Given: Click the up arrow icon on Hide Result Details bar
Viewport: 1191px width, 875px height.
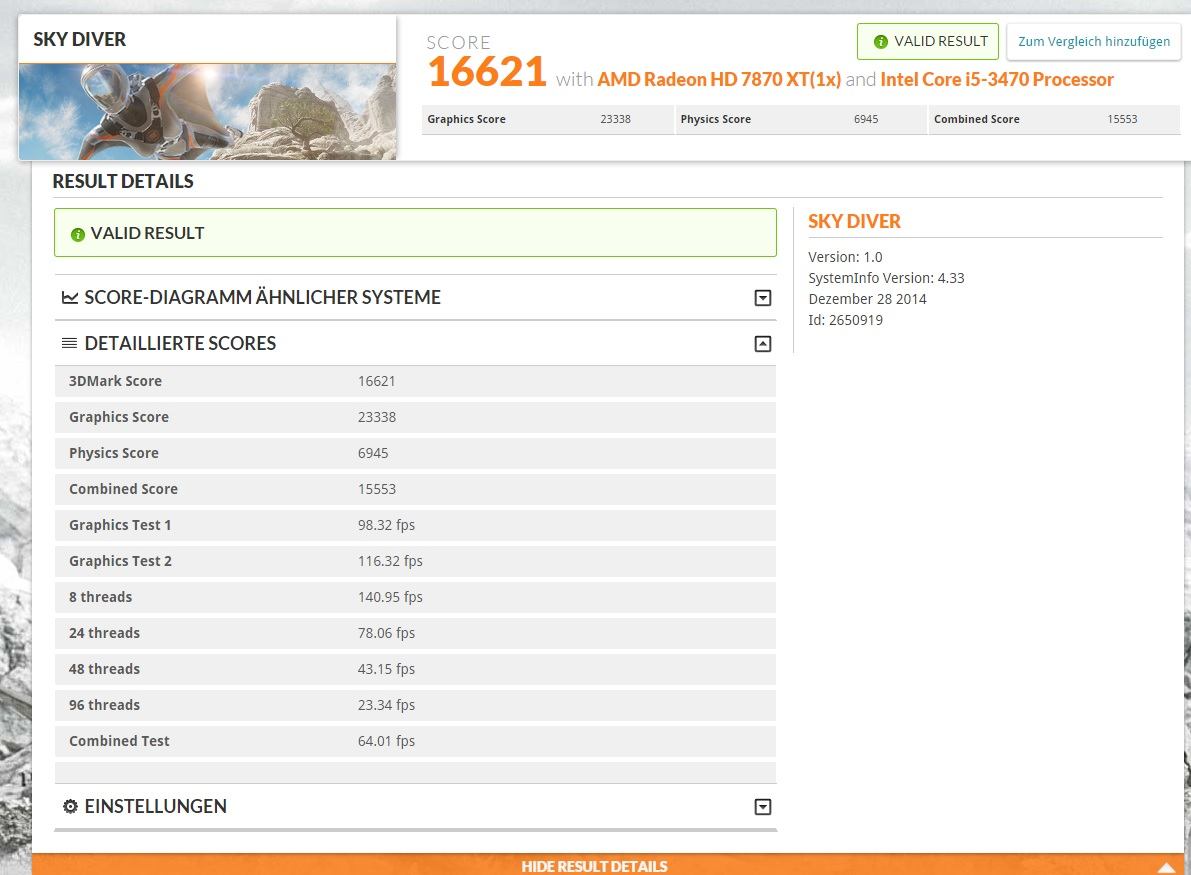Looking at the screenshot, I should coord(1167,867).
